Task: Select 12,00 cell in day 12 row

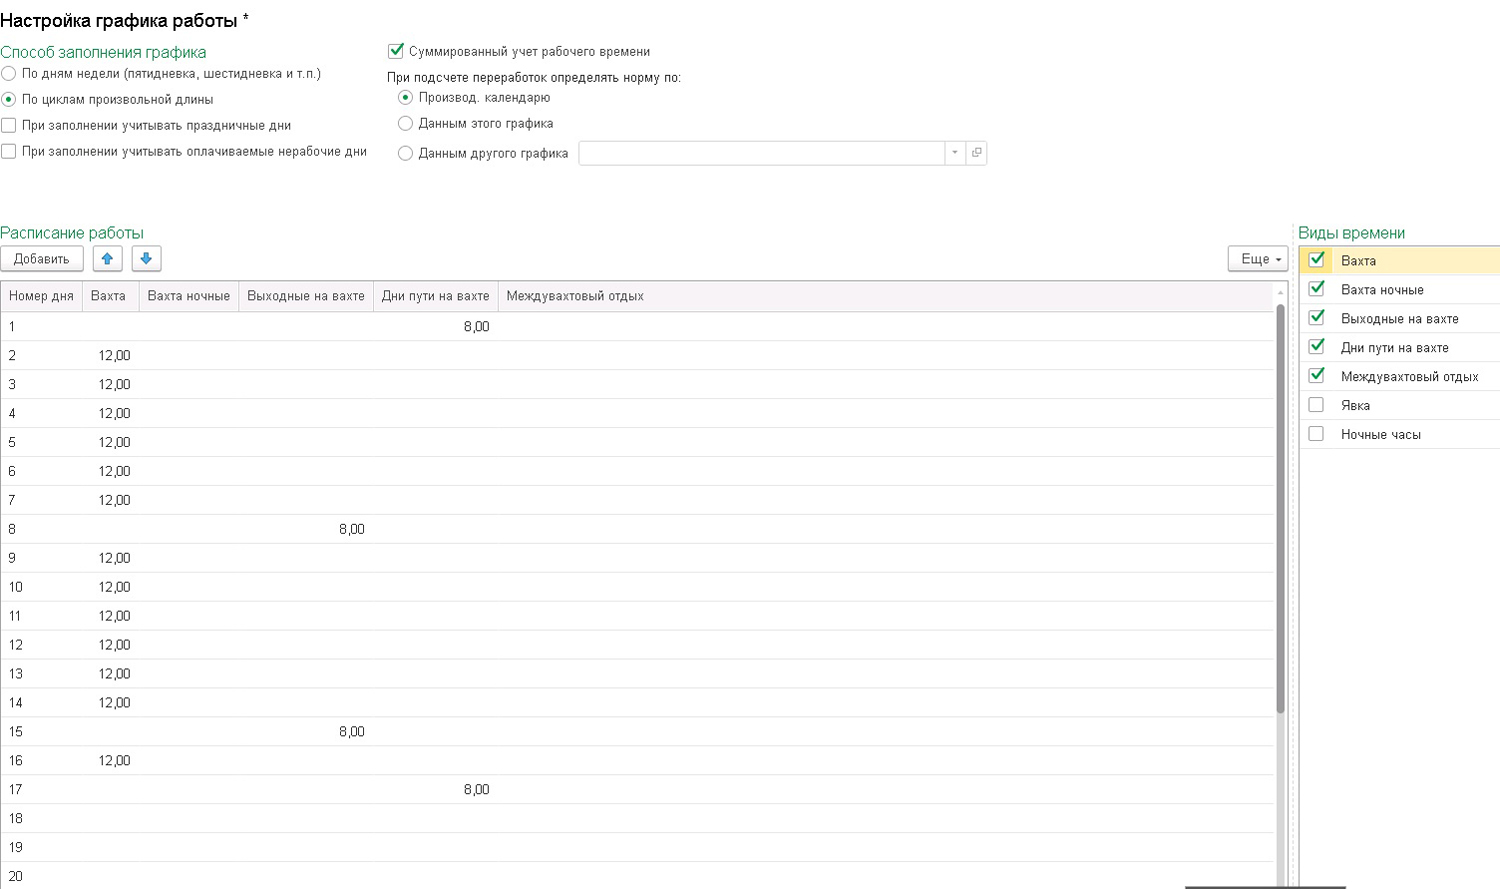Action: 110,646
